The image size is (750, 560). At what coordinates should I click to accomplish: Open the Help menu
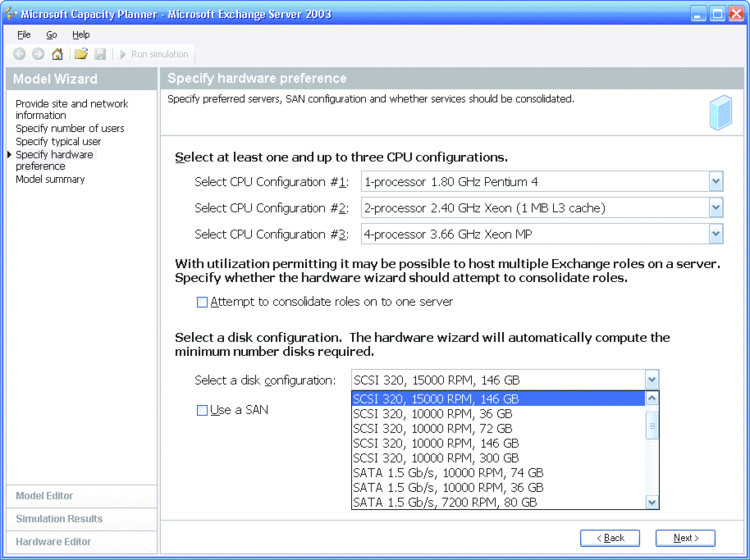[x=81, y=35]
